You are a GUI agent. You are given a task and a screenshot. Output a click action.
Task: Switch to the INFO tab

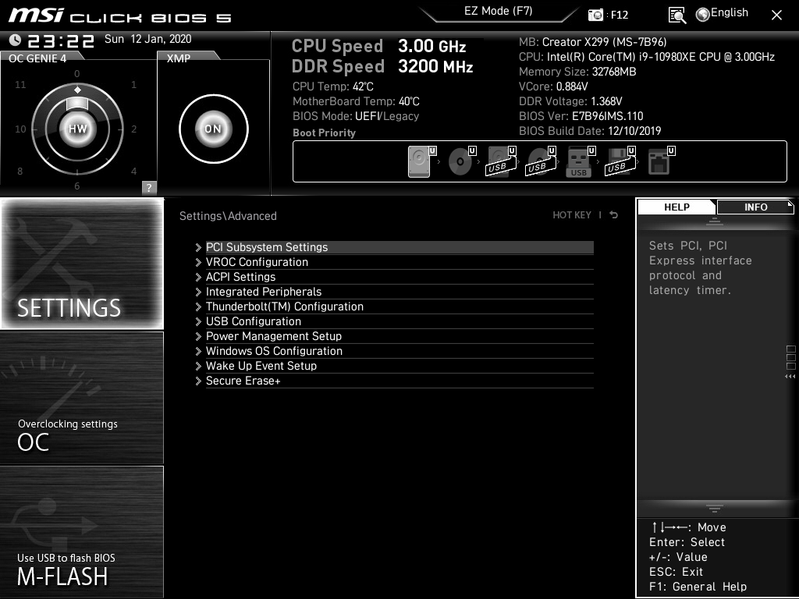tap(755, 207)
